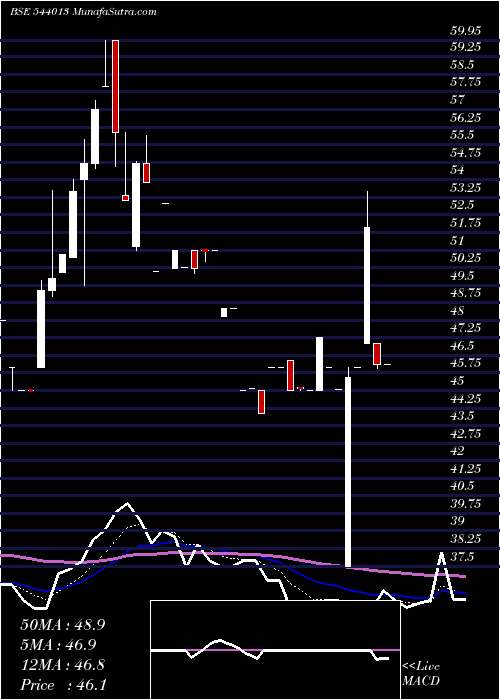
Task: Click the 12MA : 46.8 readout
Action: (x=62, y=665)
